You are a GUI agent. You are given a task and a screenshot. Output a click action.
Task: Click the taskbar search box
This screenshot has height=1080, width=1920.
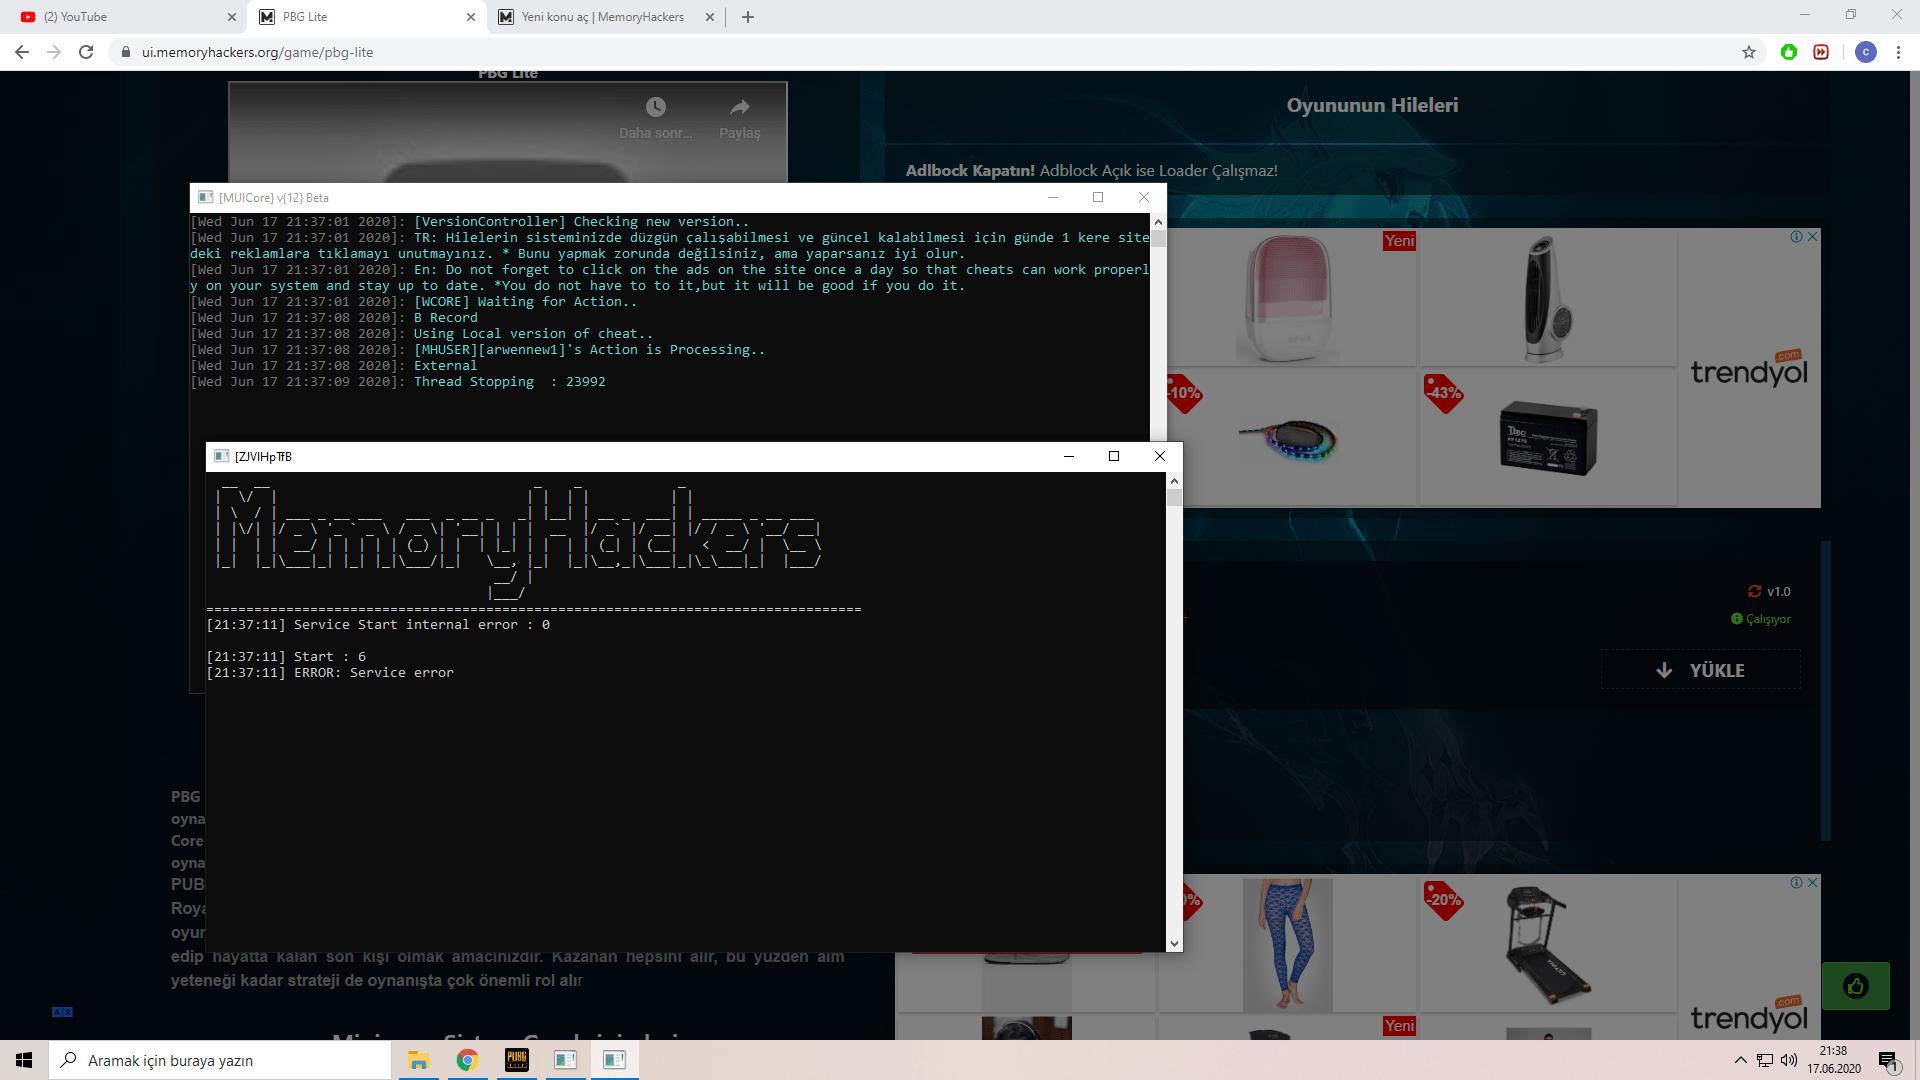coord(220,1060)
